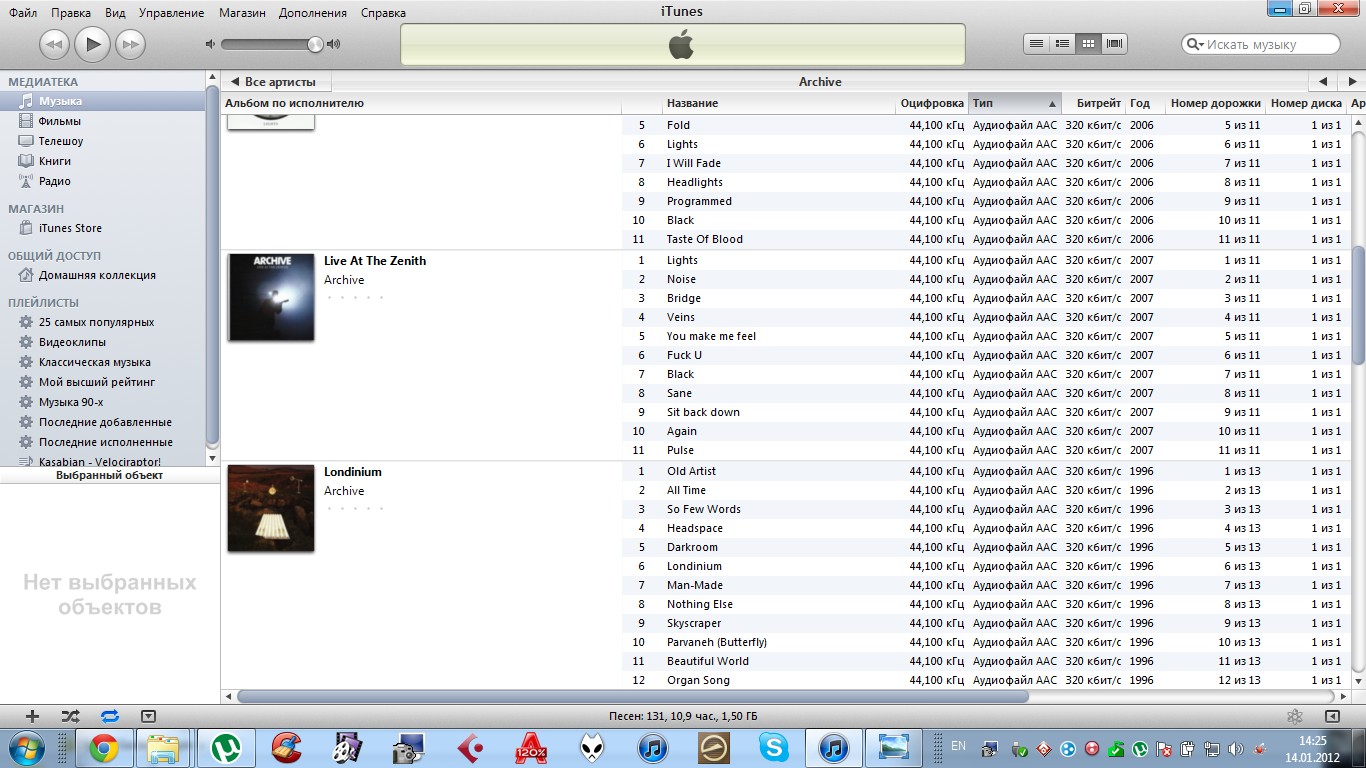Open the search magnifier options dropdown

point(1195,44)
